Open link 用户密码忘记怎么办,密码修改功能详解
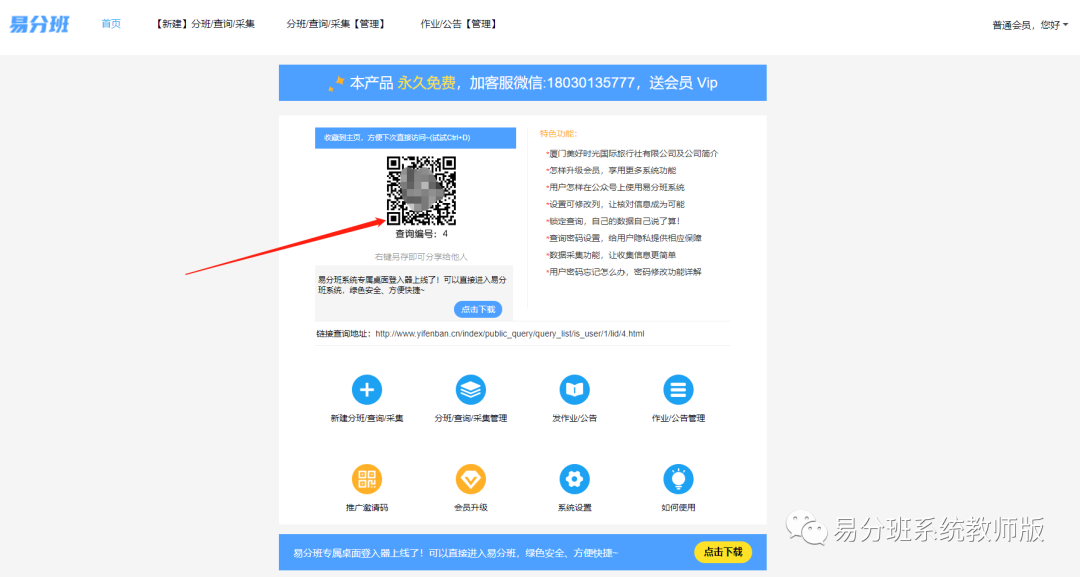 click(x=624, y=271)
